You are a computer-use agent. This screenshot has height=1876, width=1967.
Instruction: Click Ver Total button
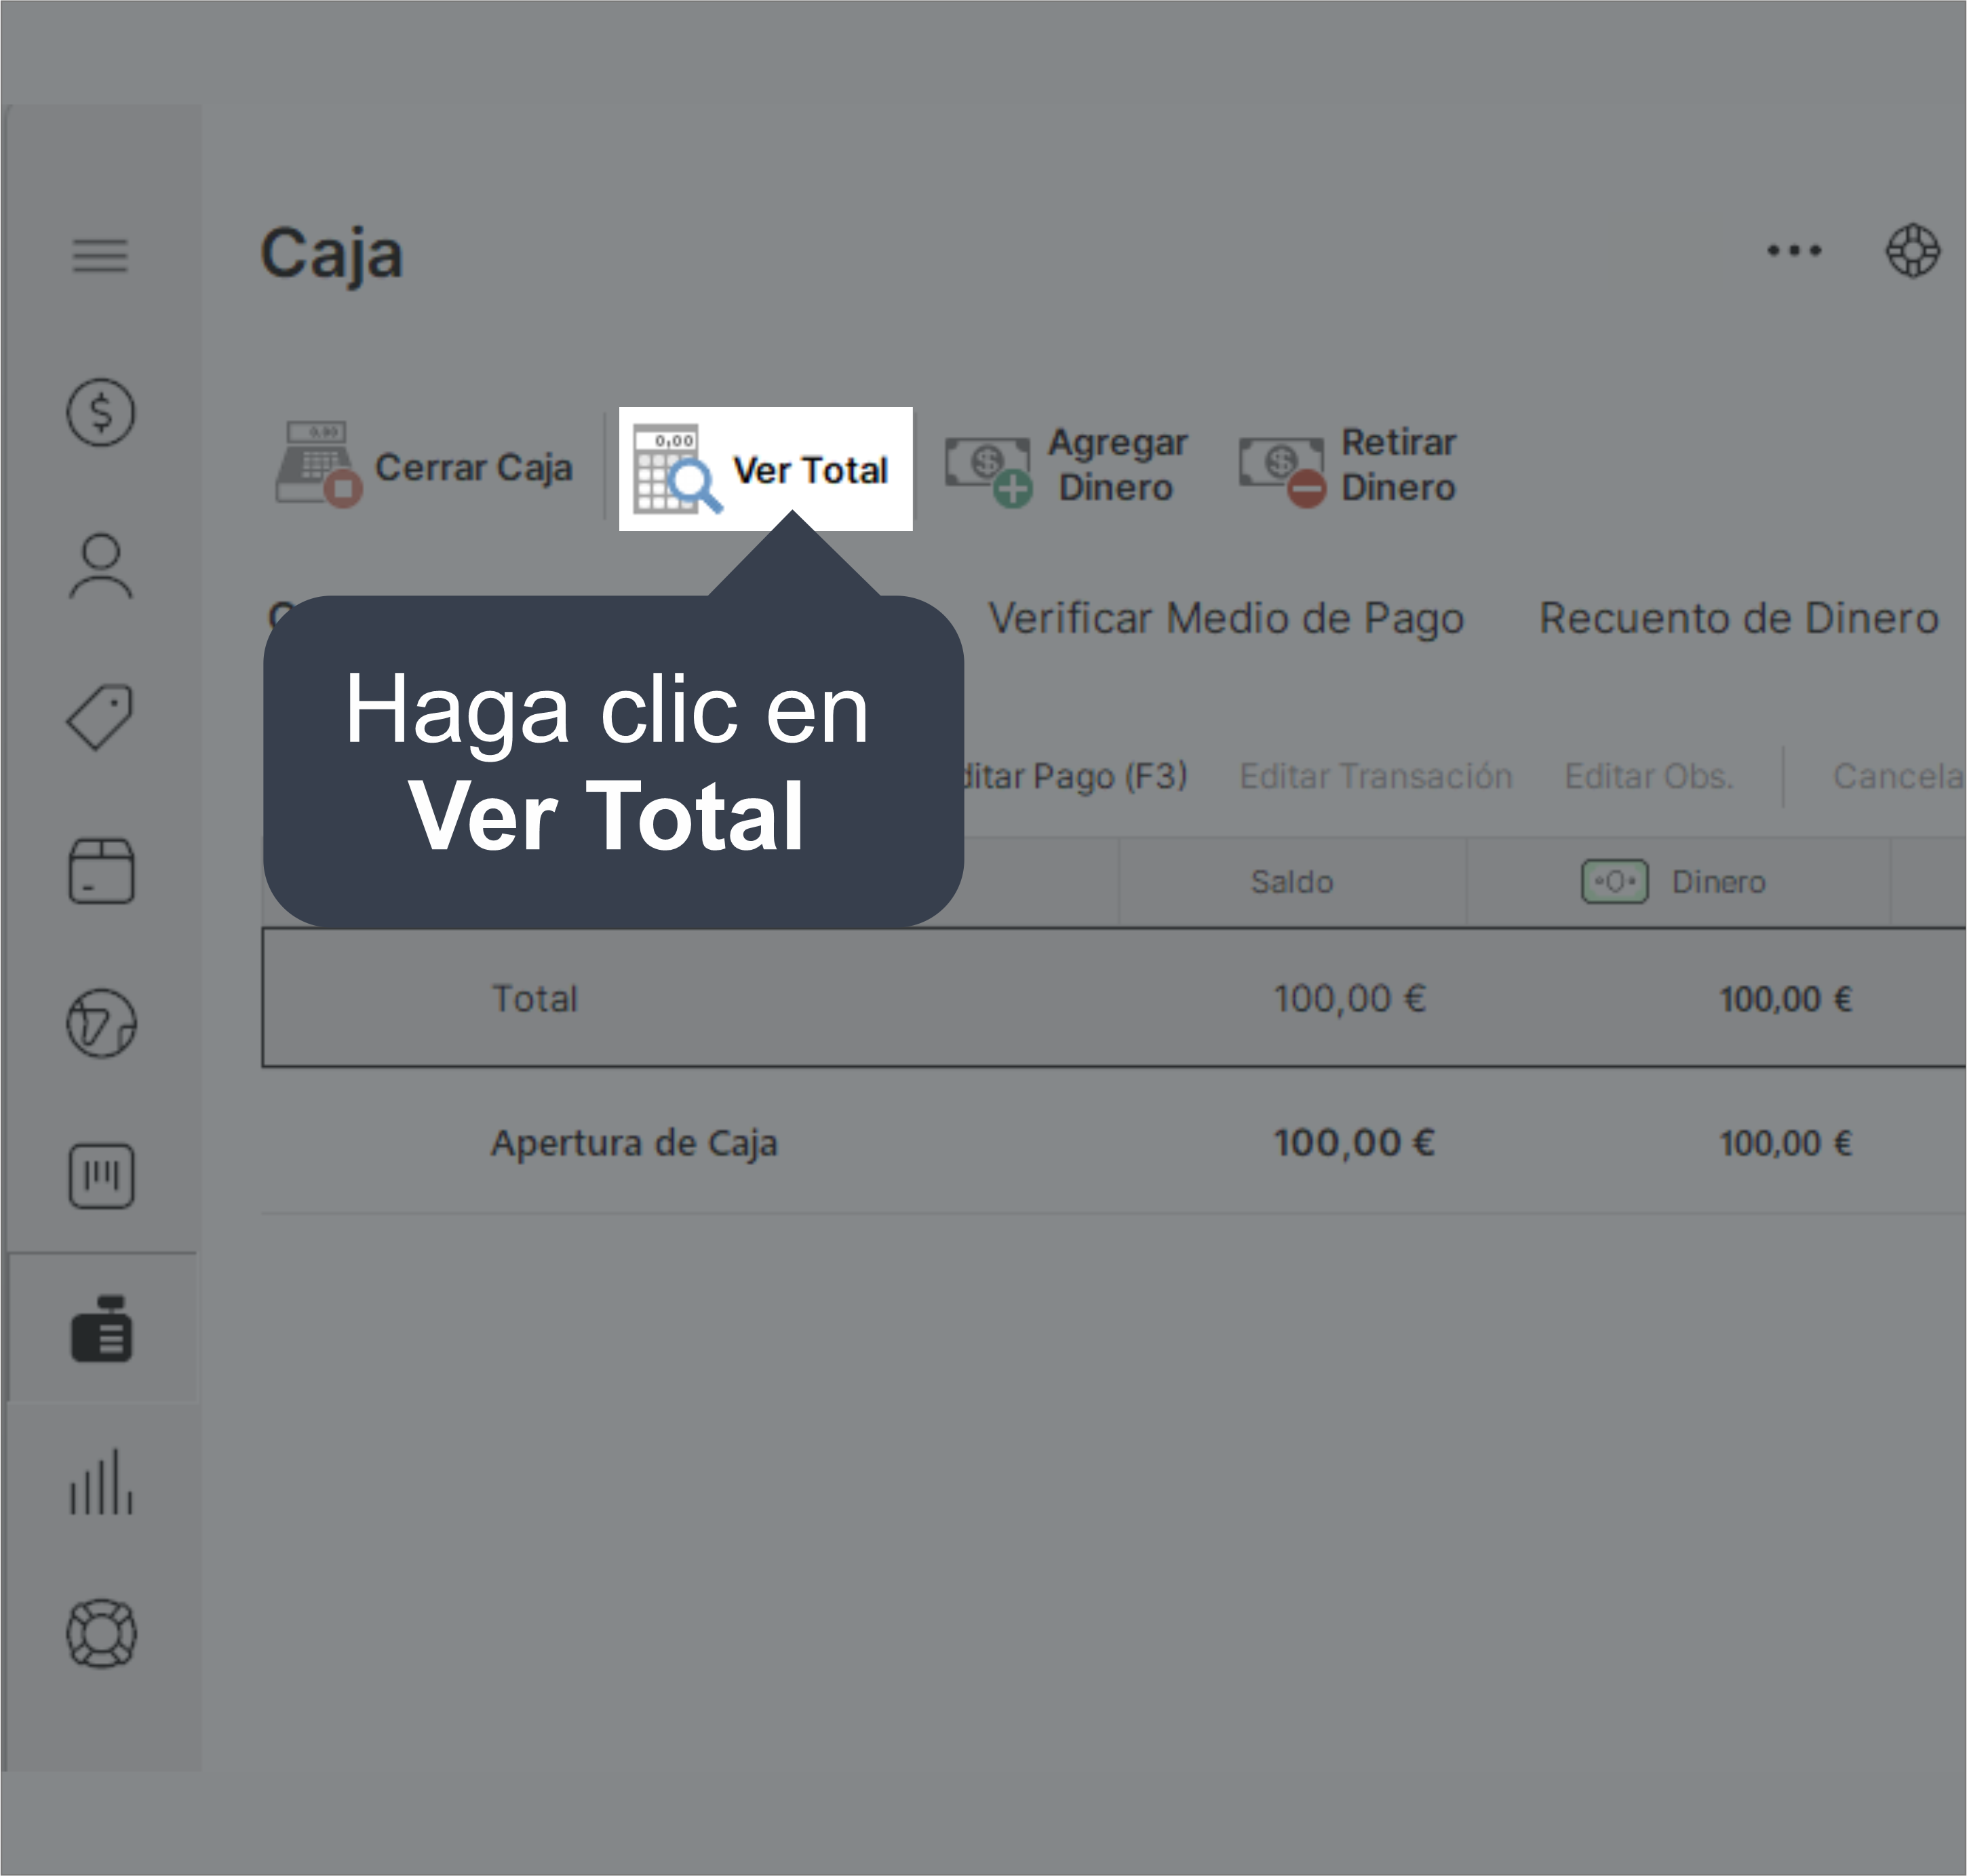pos(765,469)
